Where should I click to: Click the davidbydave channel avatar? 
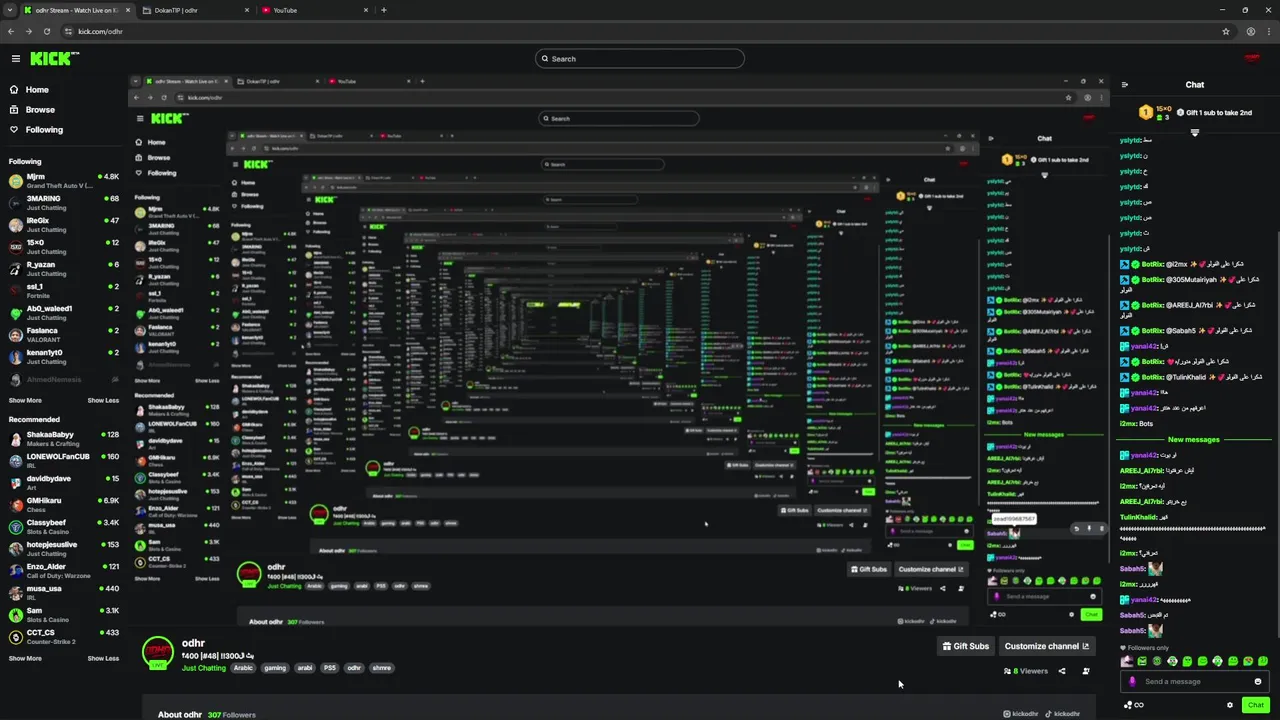point(16,483)
